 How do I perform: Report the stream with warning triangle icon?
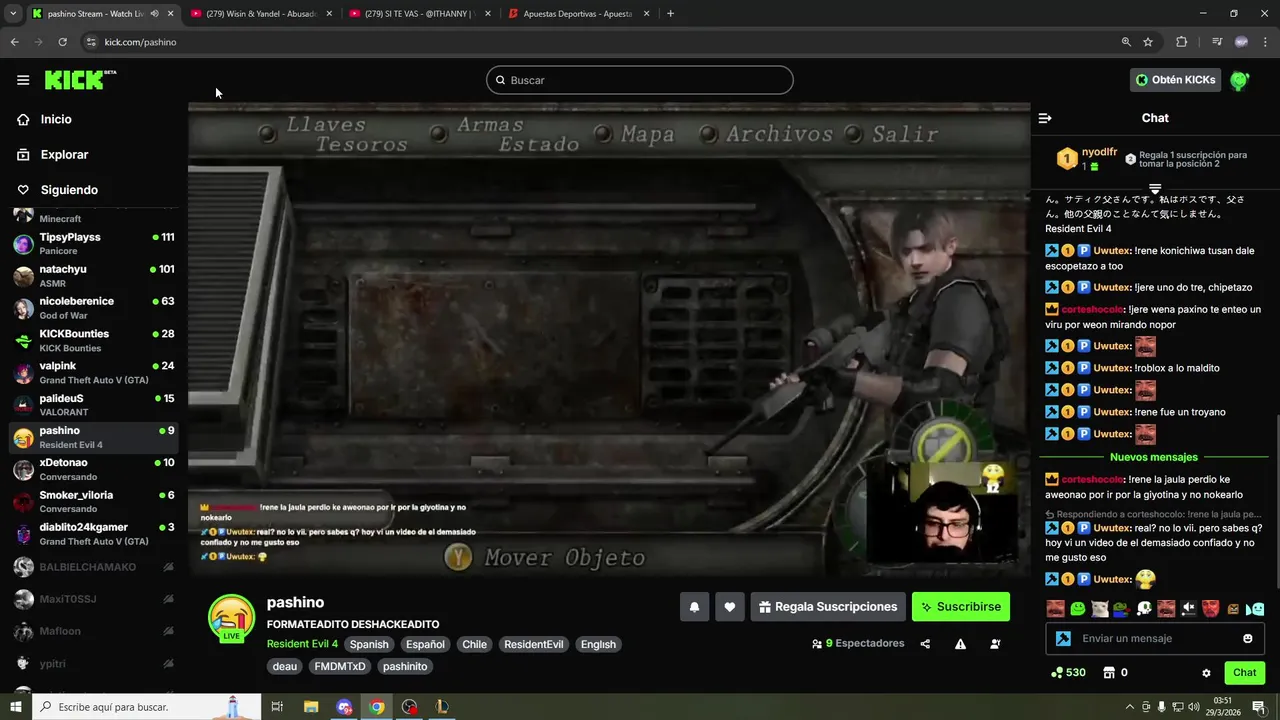[x=960, y=644]
